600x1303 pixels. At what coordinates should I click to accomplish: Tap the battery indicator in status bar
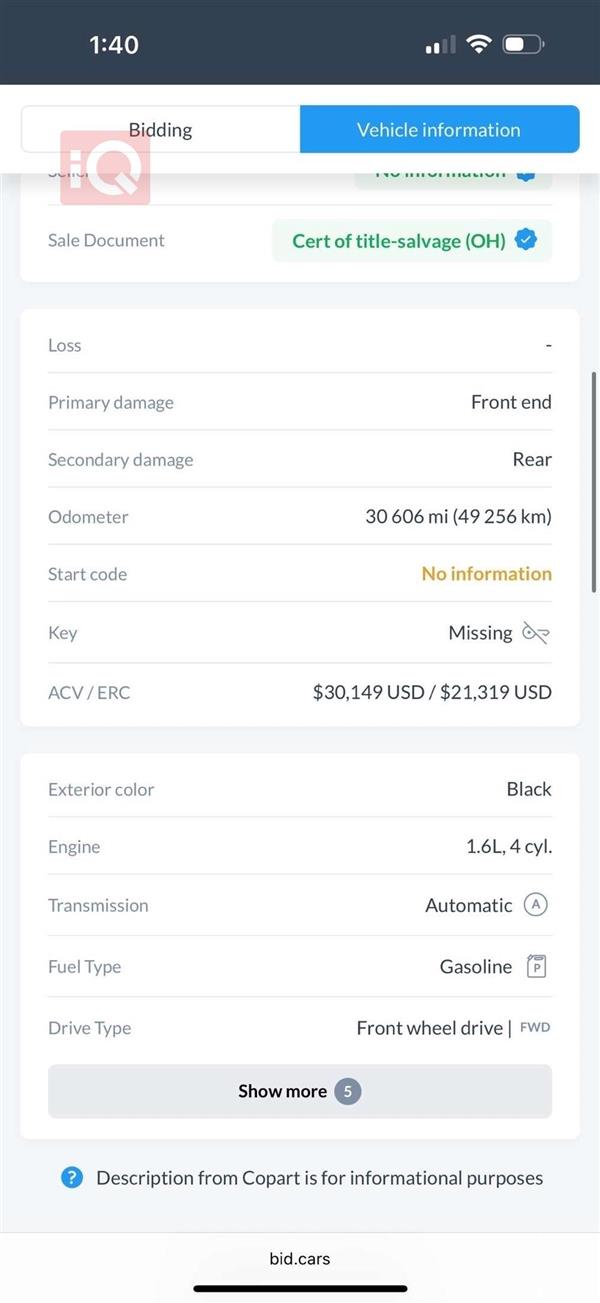(x=523, y=44)
